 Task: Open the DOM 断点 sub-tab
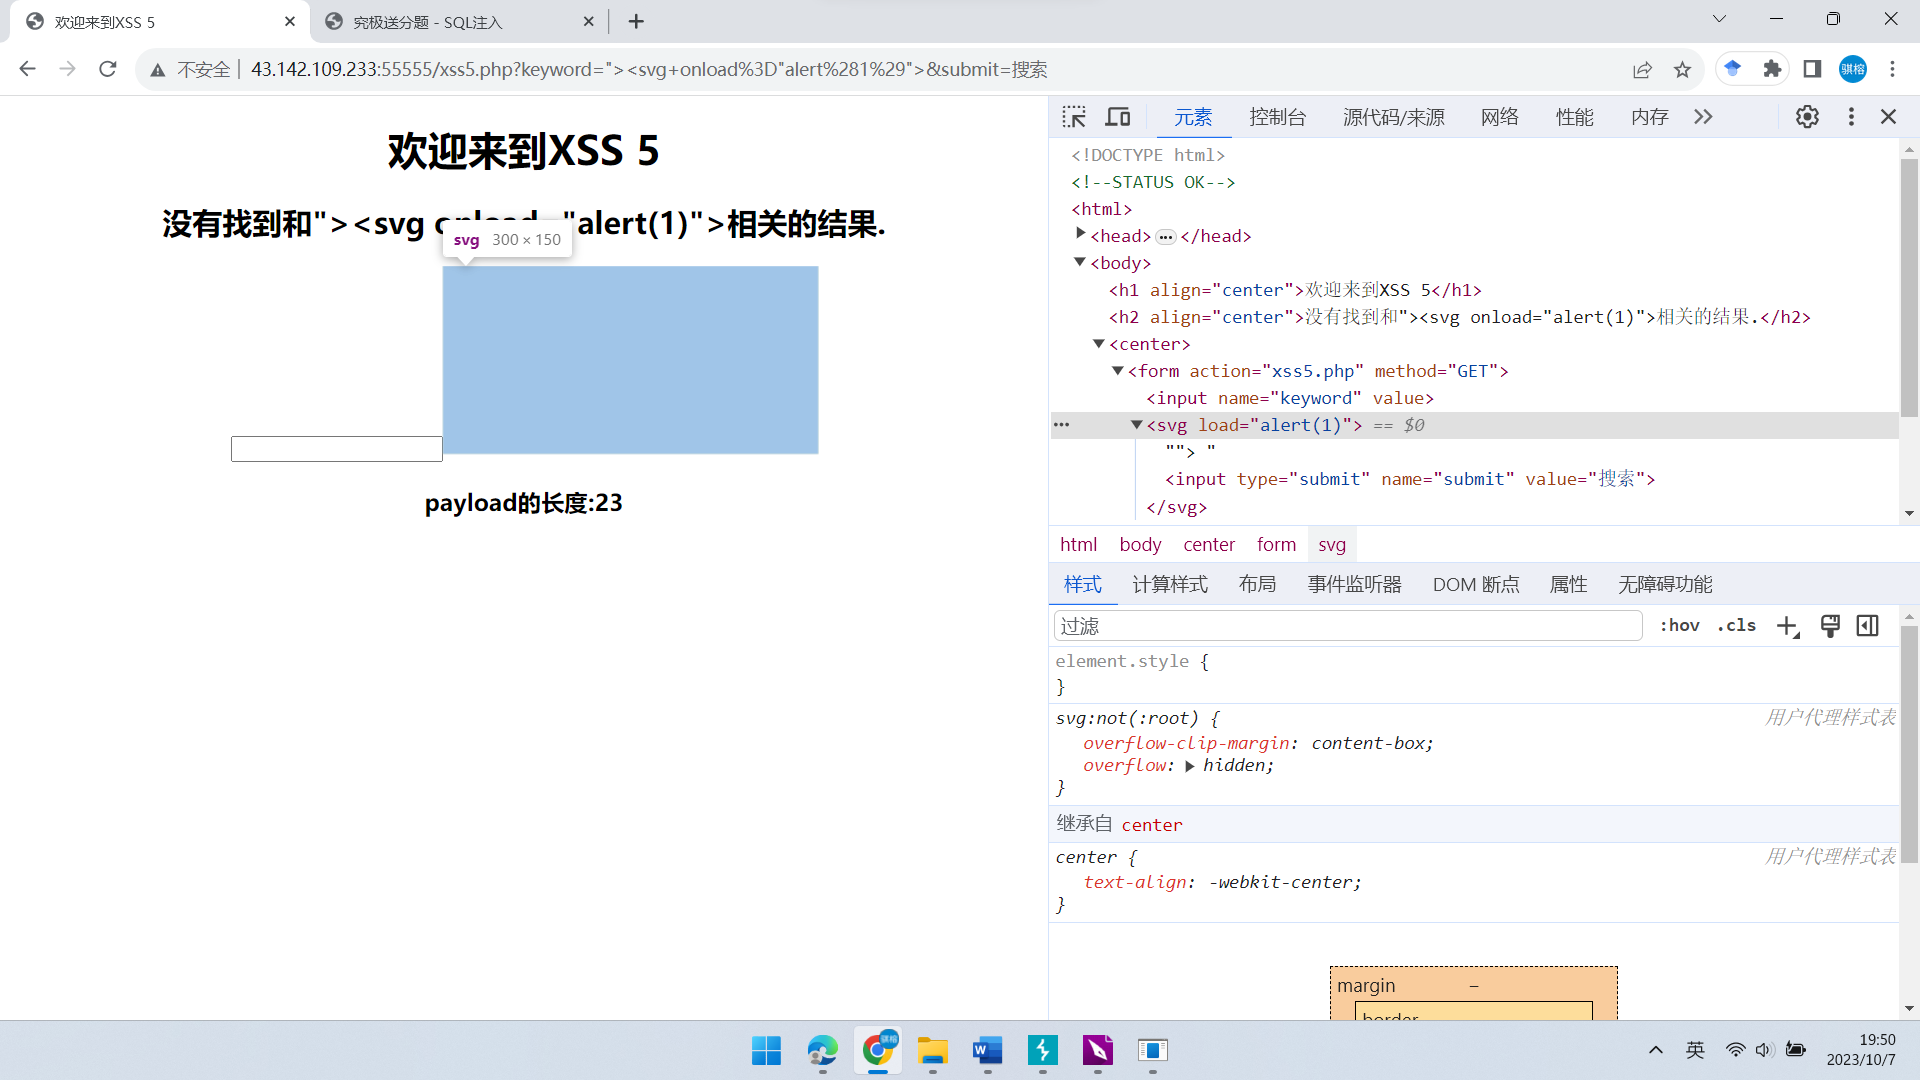pos(1476,584)
